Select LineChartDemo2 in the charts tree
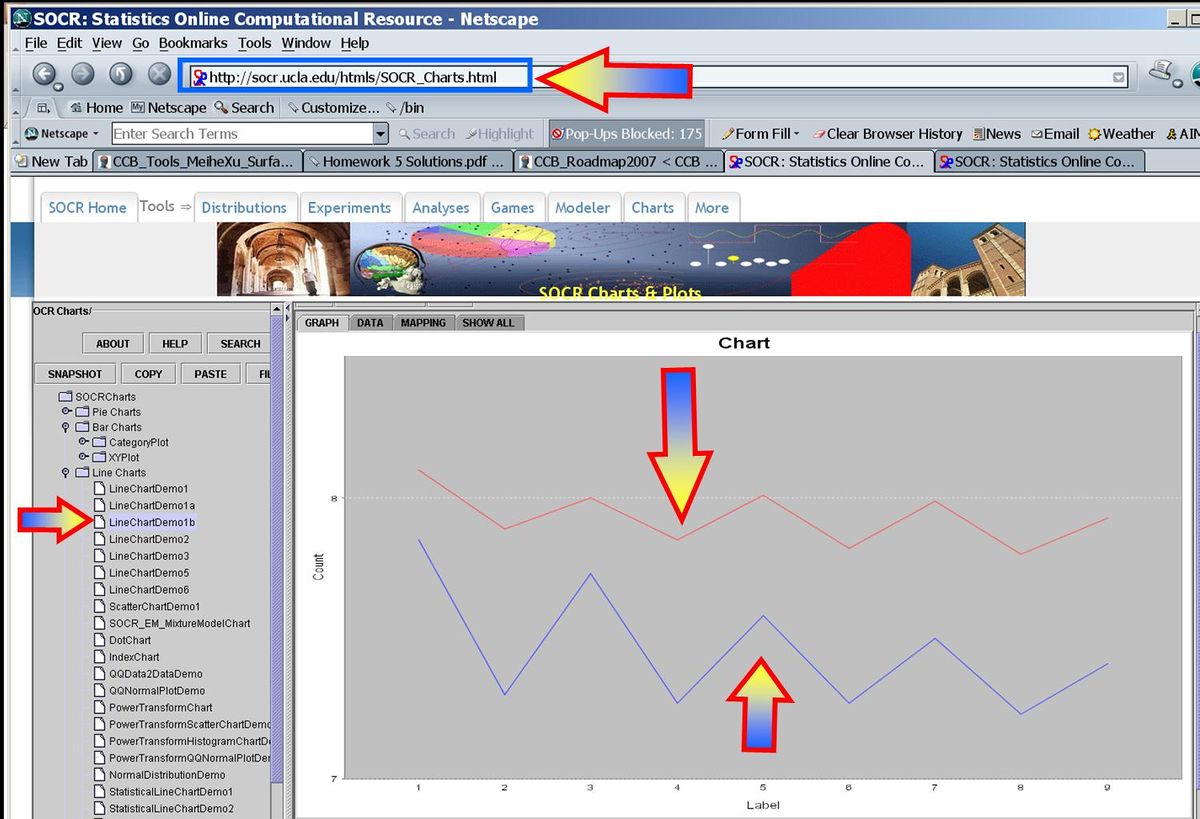The height and width of the screenshot is (819, 1200). (x=147, y=539)
